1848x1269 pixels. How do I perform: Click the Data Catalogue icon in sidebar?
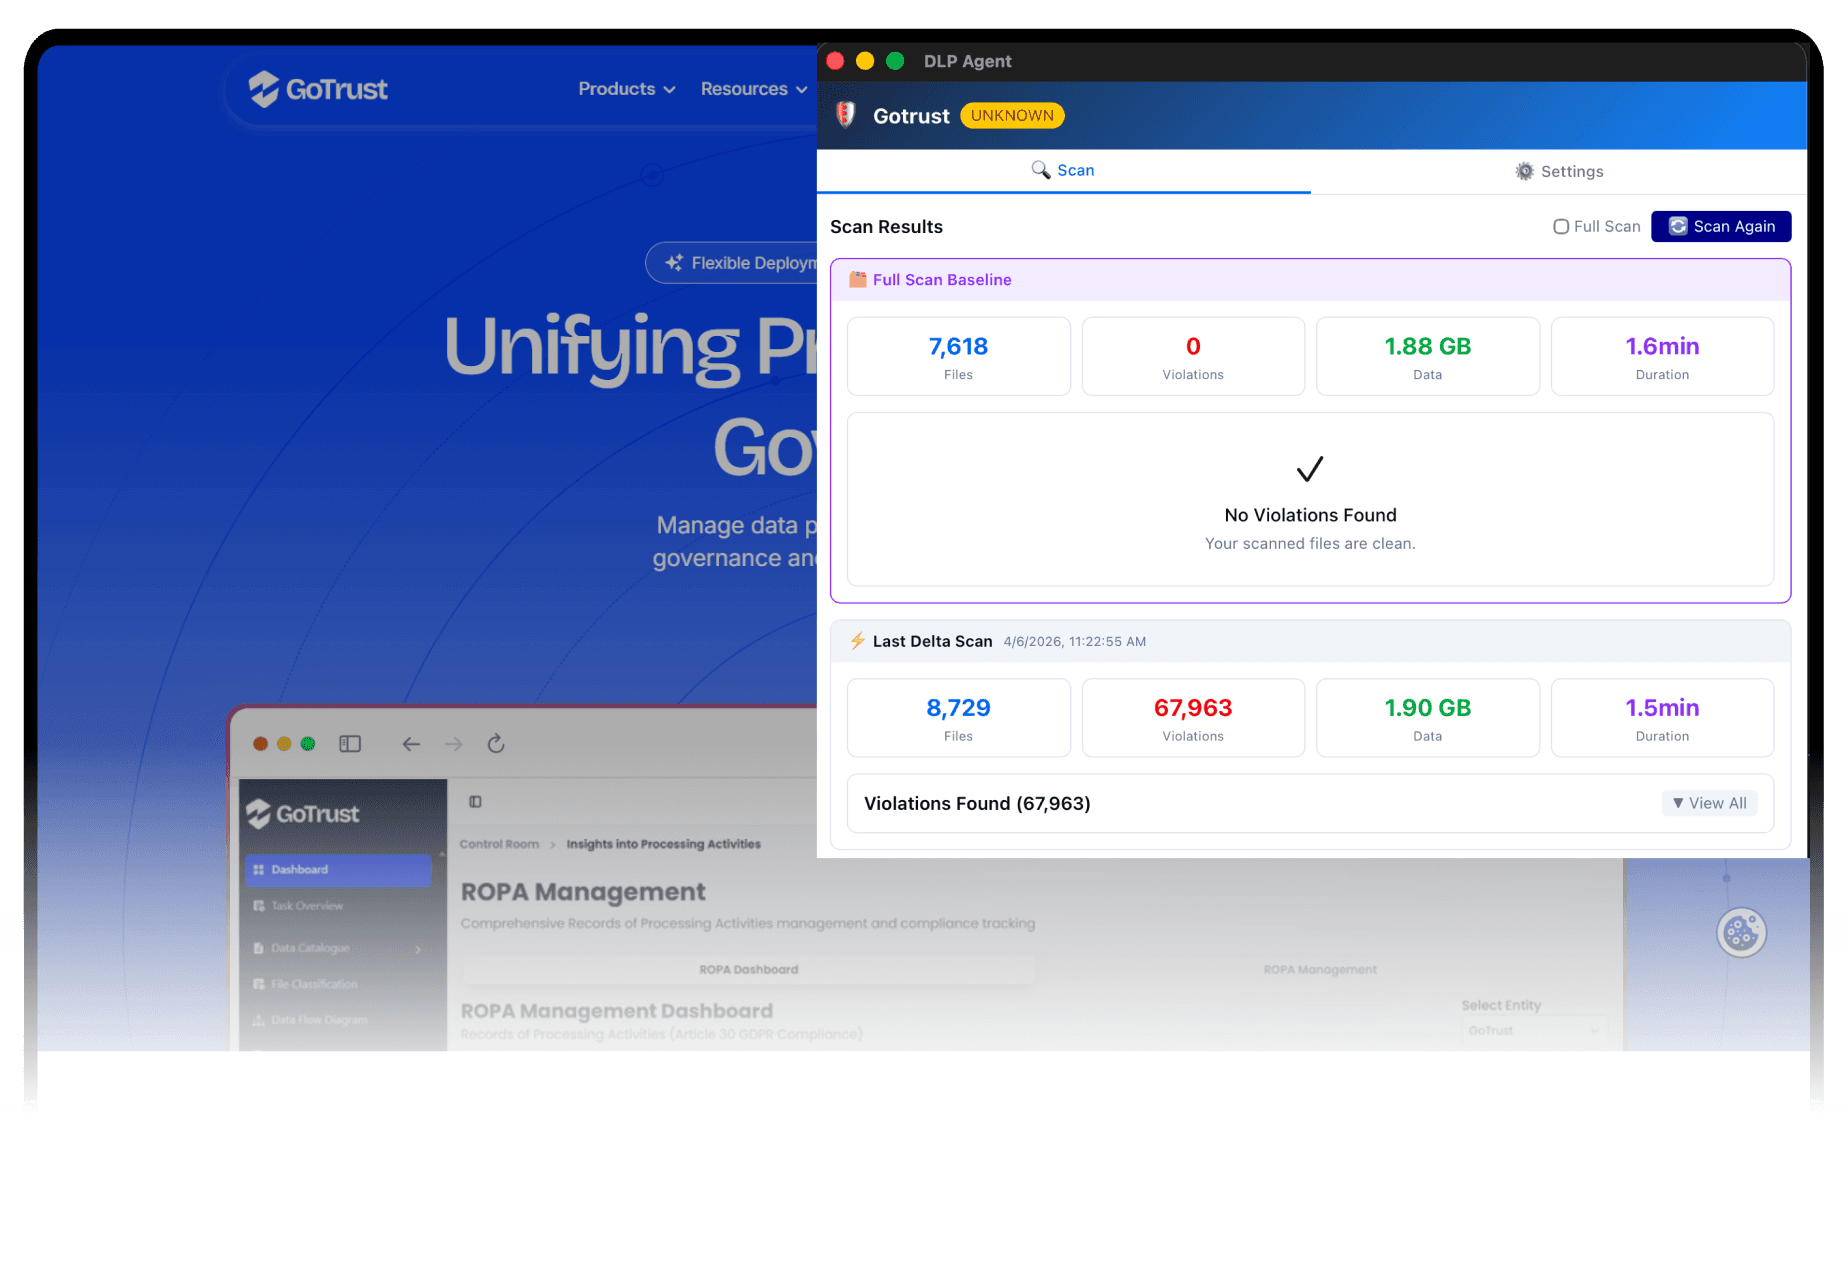259,948
